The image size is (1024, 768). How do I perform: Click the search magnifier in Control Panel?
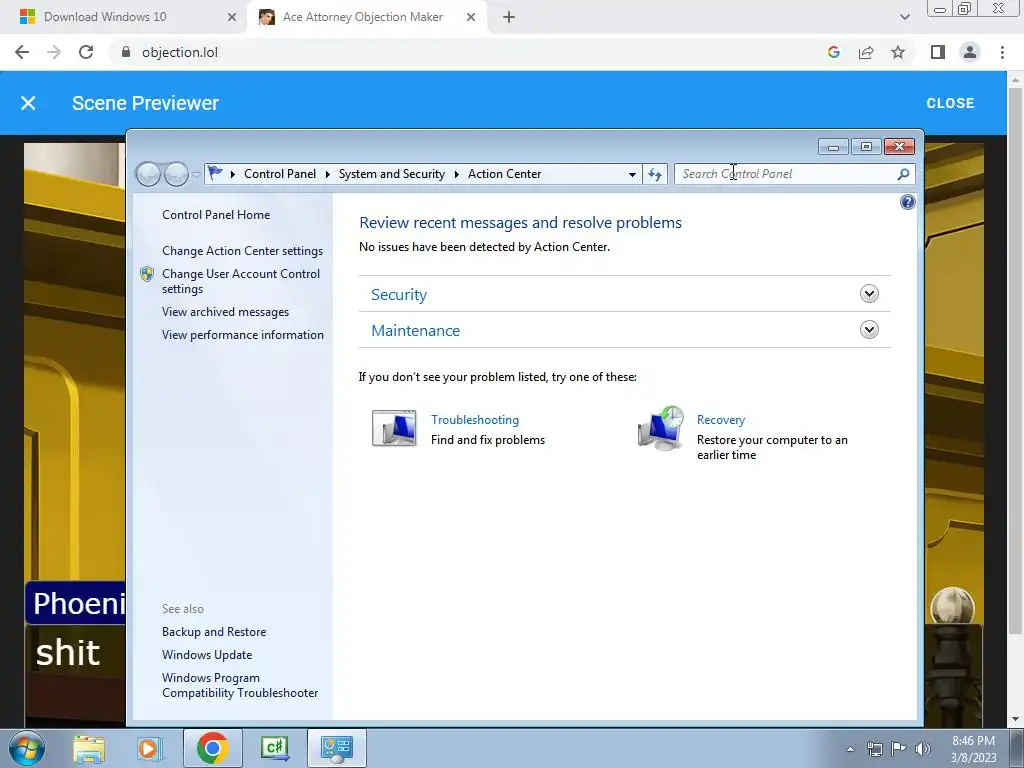point(903,174)
